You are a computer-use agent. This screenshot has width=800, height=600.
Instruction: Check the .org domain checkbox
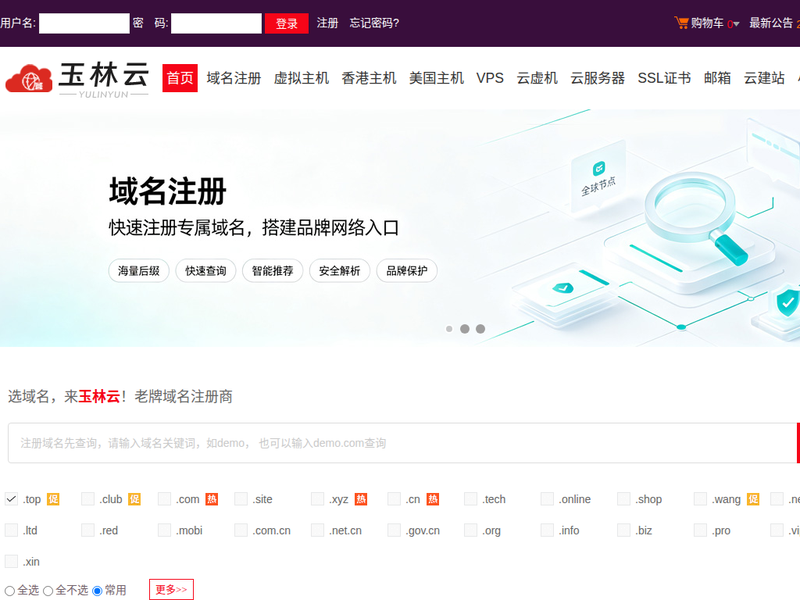[470, 530]
